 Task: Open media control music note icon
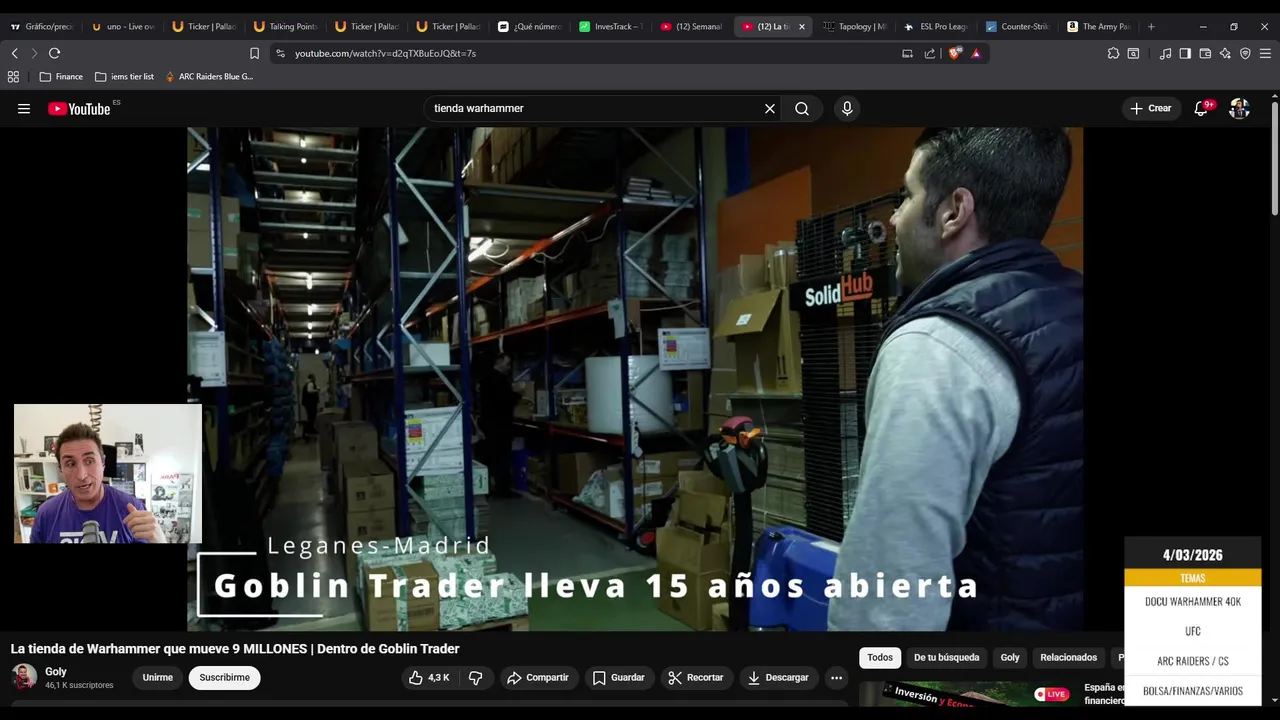click(x=1165, y=53)
